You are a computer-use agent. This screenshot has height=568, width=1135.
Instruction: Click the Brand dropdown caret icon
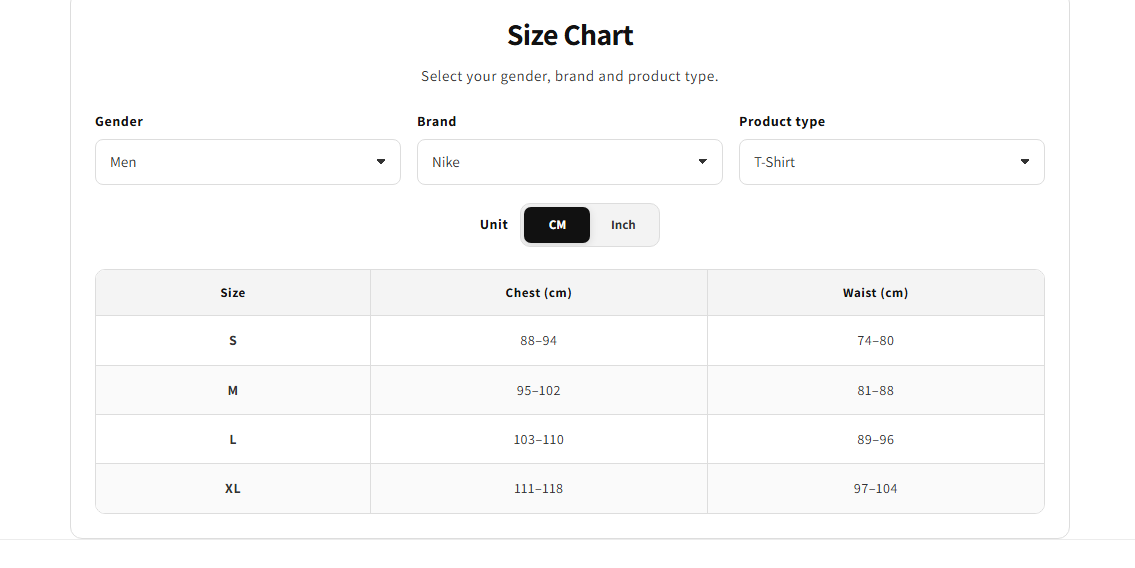[702, 161]
